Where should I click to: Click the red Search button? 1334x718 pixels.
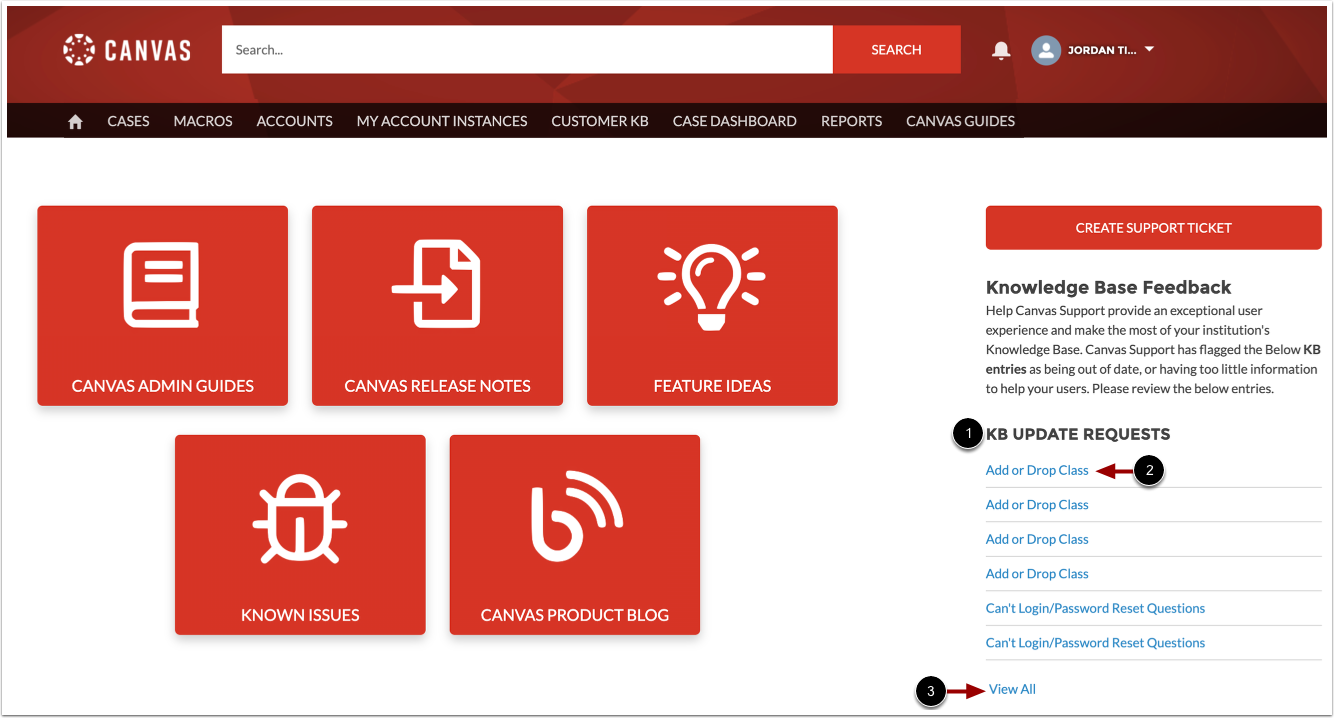click(896, 50)
